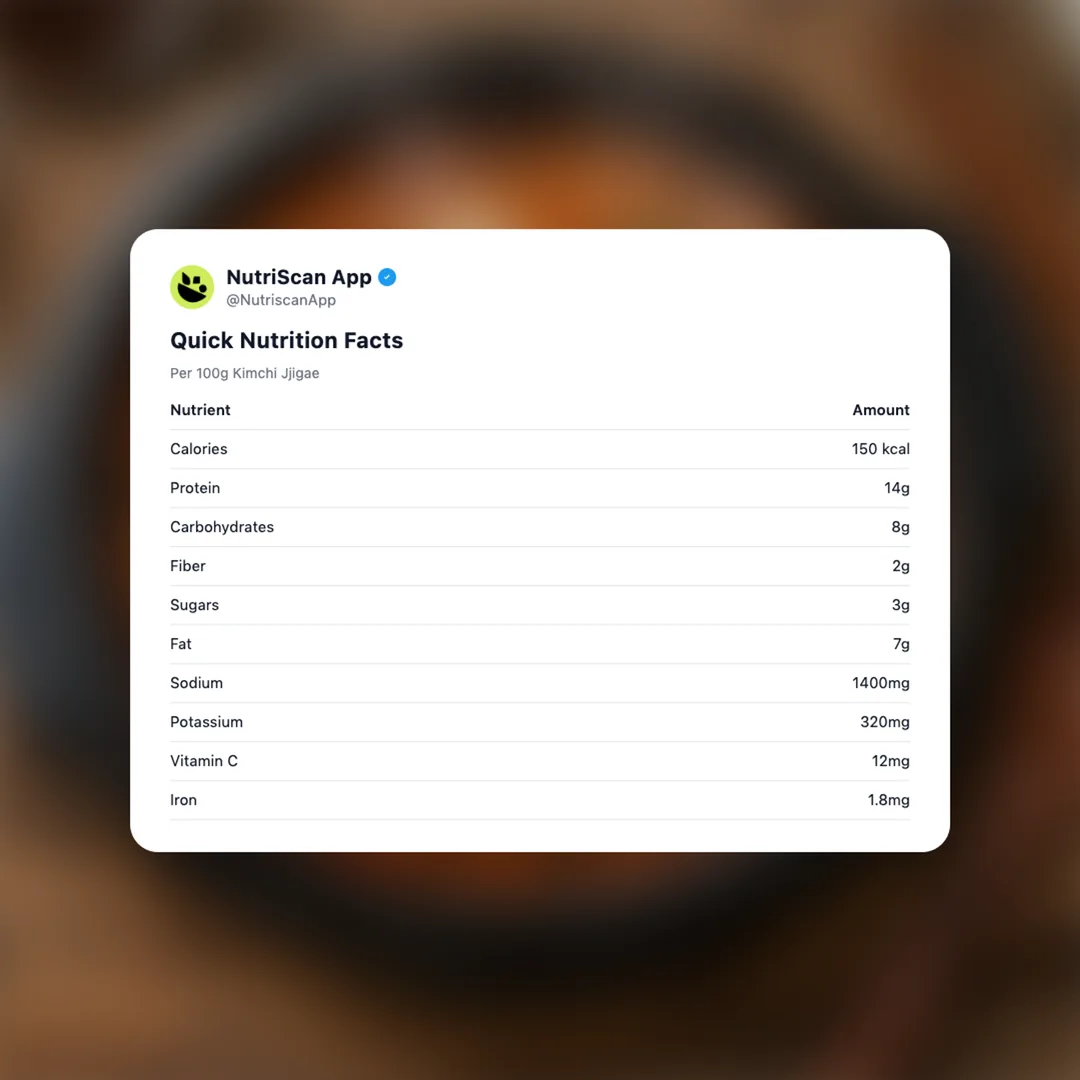
Task: Click the @NutriscanApp handle
Action: coord(281,300)
